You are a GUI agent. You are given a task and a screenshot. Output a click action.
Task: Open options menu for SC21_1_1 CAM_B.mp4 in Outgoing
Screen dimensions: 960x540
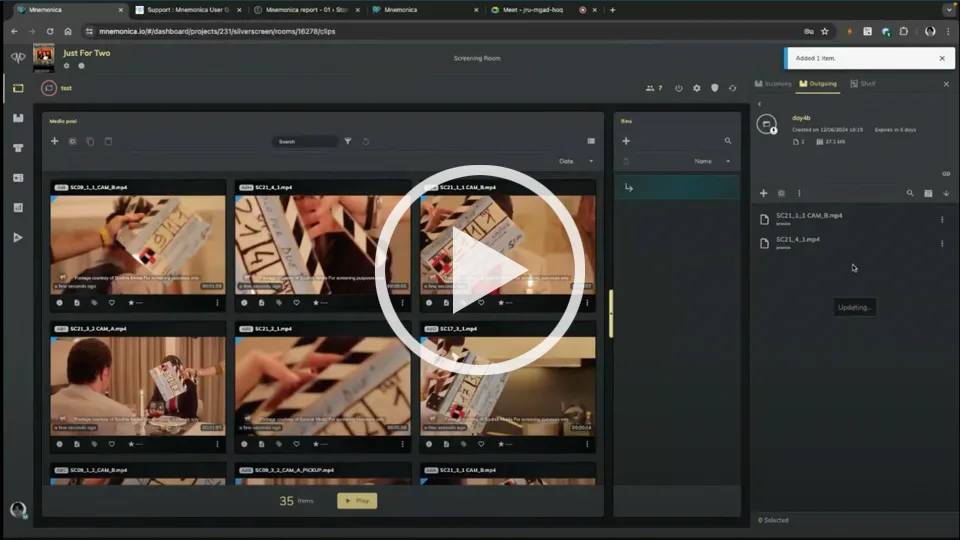(x=942, y=219)
